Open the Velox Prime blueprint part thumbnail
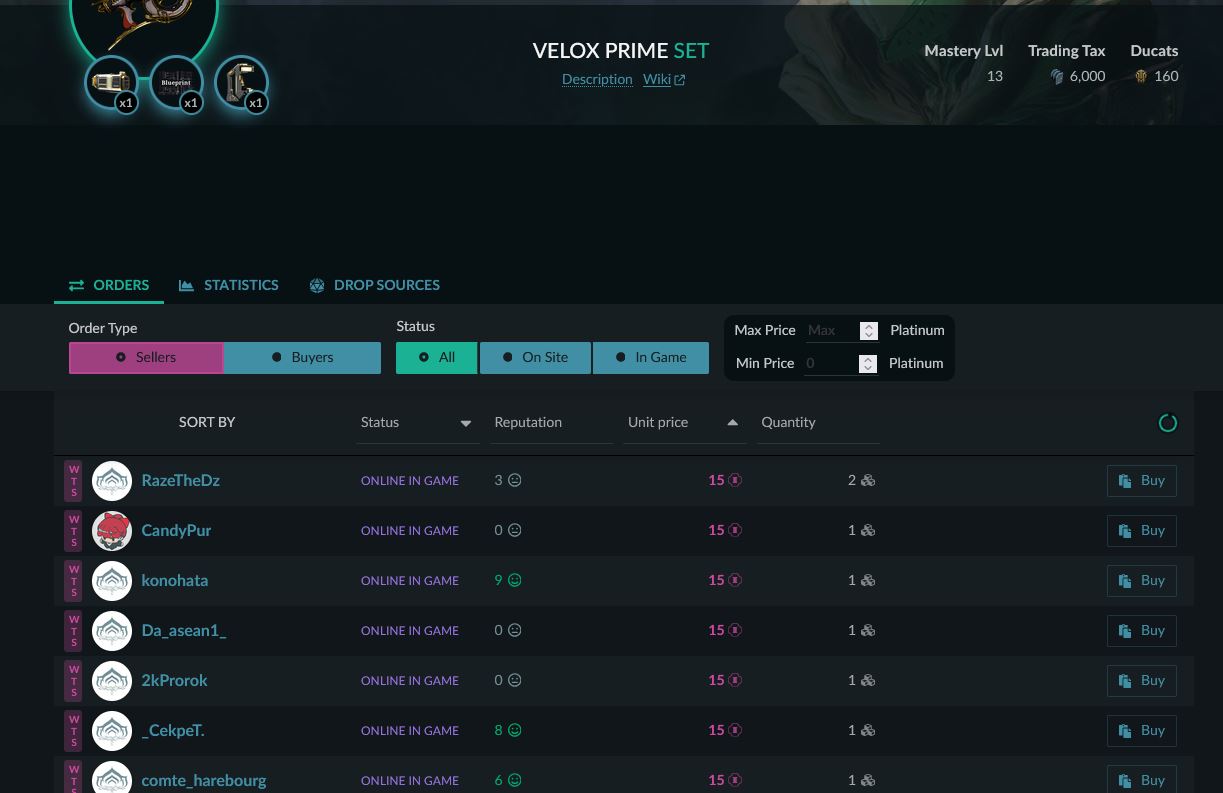This screenshot has width=1223, height=793. point(176,83)
